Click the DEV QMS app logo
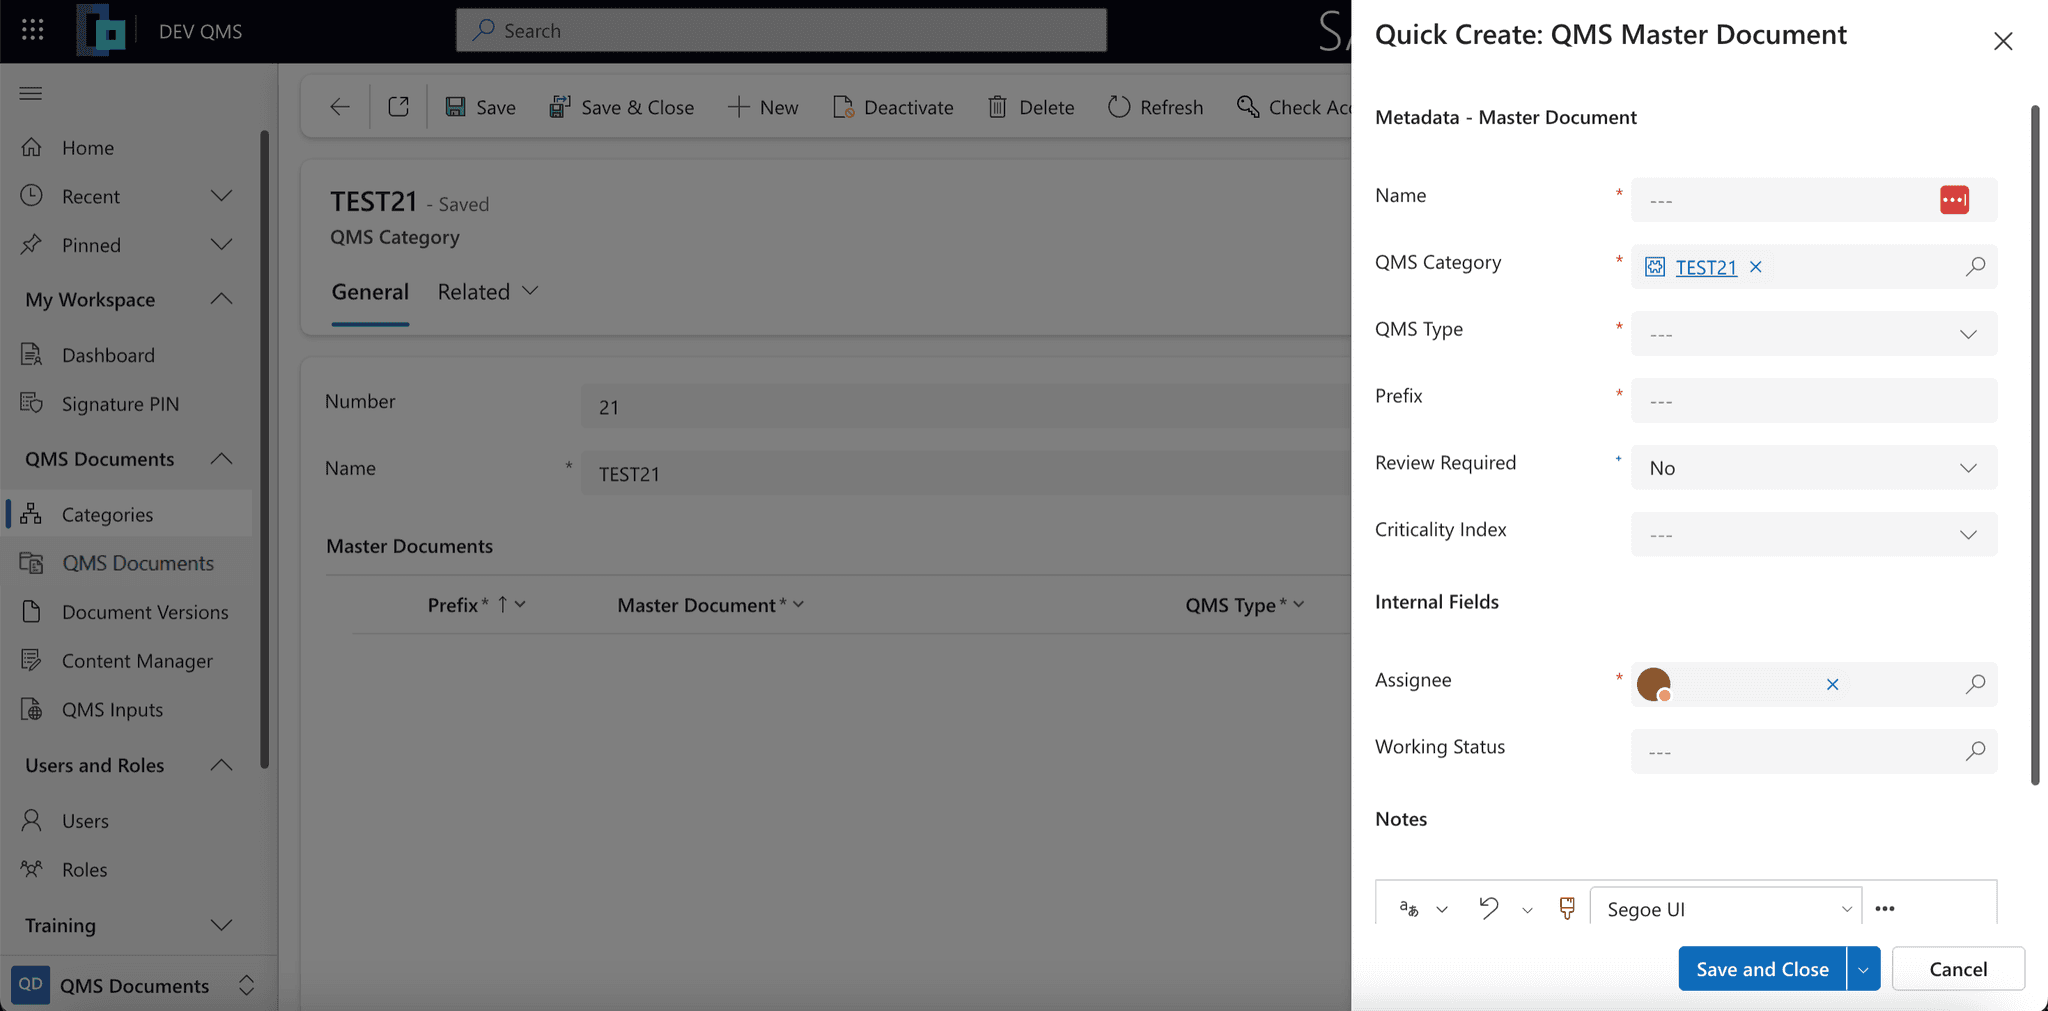This screenshot has width=2048, height=1011. [102, 30]
